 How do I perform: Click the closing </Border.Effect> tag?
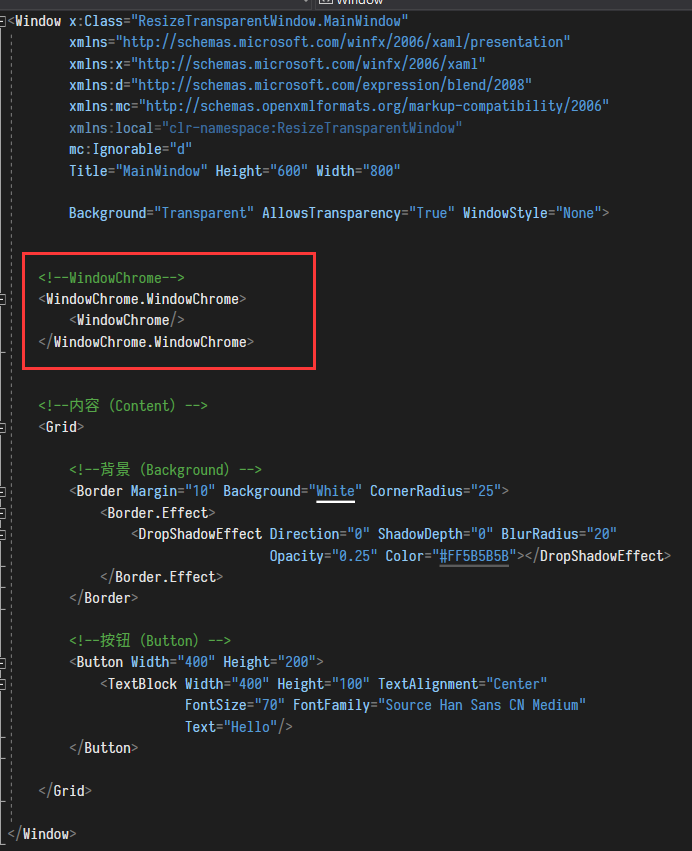point(161,577)
